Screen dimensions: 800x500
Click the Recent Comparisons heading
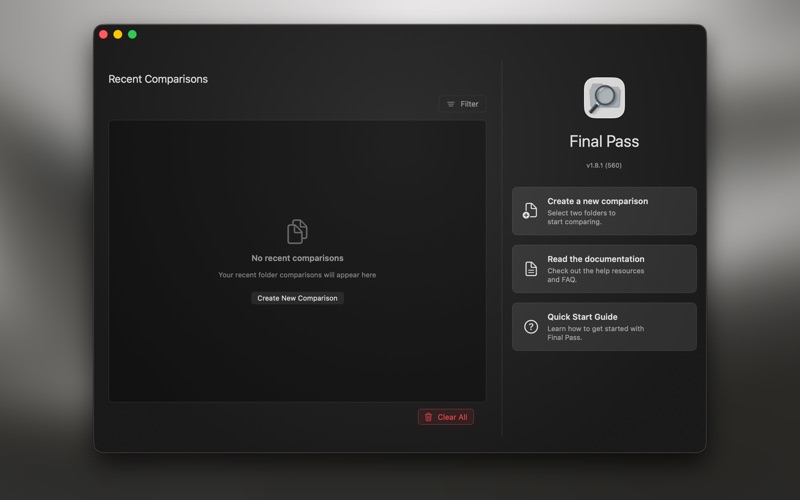coord(158,79)
